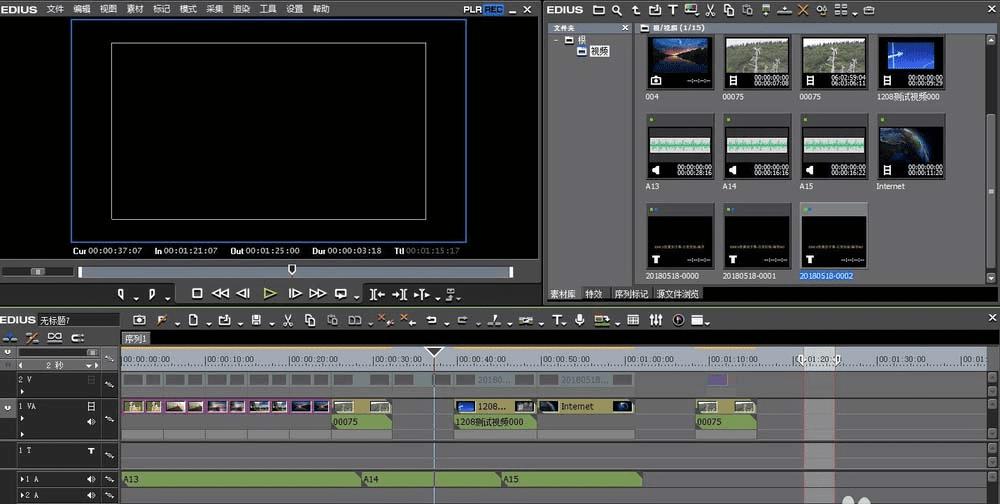
Task: Delete clip using the orange X bin icon
Action: pos(802,10)
